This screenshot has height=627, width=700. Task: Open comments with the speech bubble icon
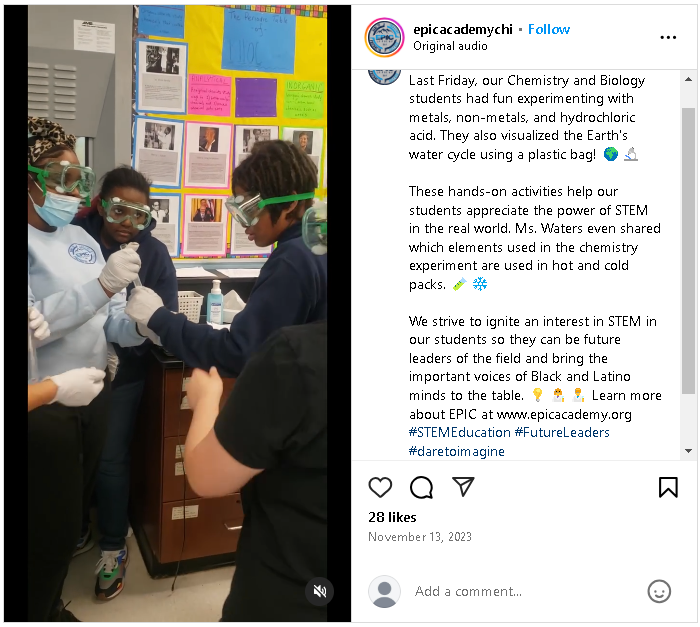coord(421,487)
